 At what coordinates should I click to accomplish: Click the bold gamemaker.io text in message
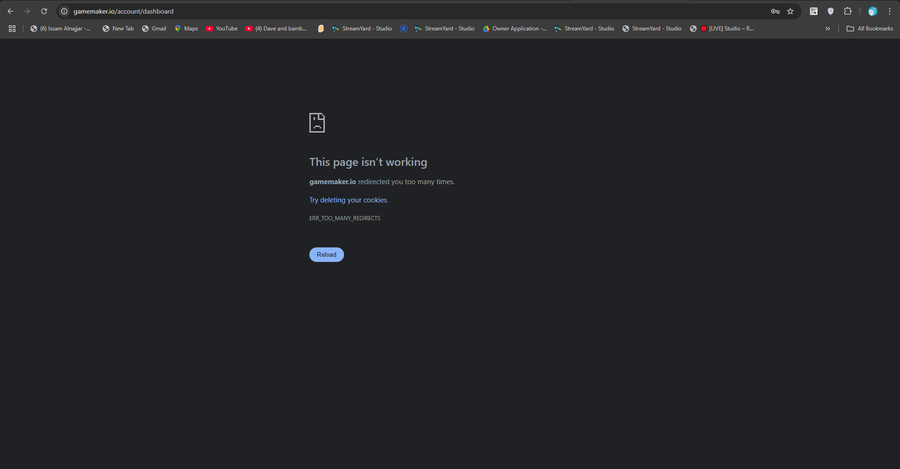tap(332, 181)
